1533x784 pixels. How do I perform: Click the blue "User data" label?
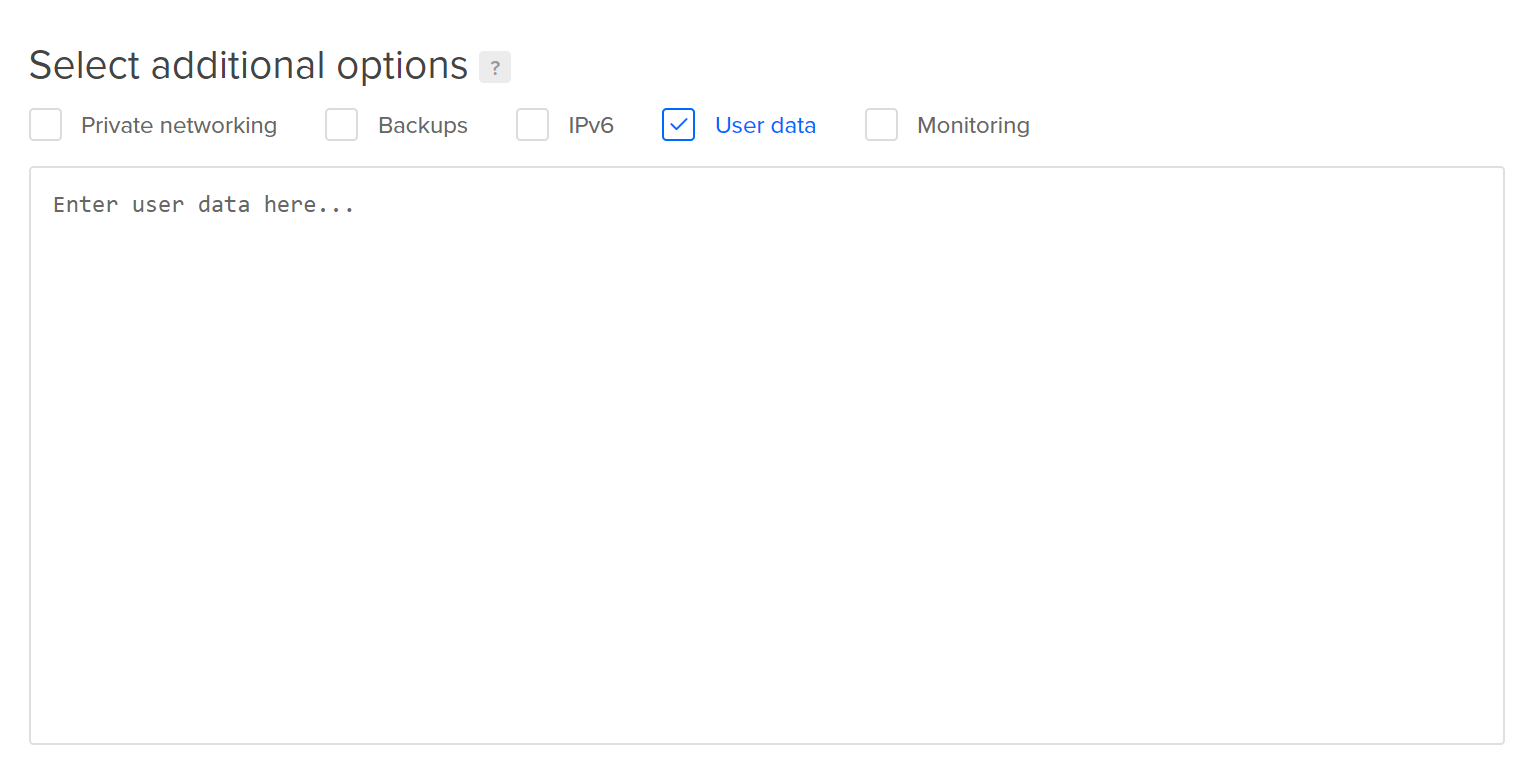point(766,126)
